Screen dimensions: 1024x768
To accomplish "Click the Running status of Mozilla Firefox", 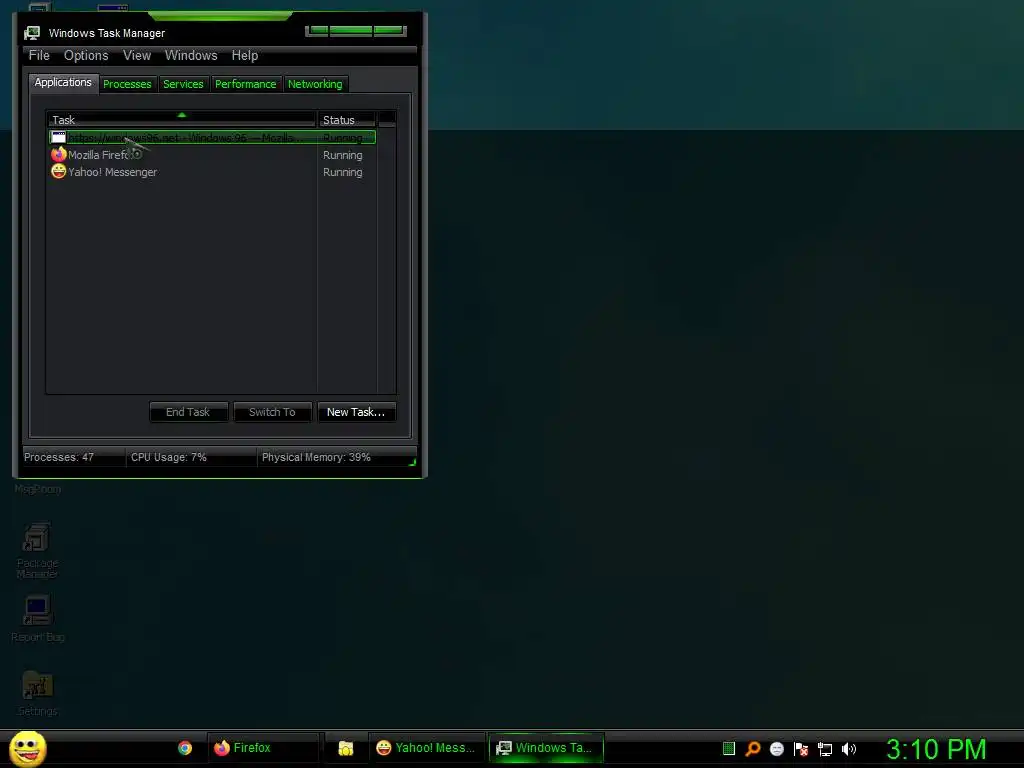I will [343, 155].
